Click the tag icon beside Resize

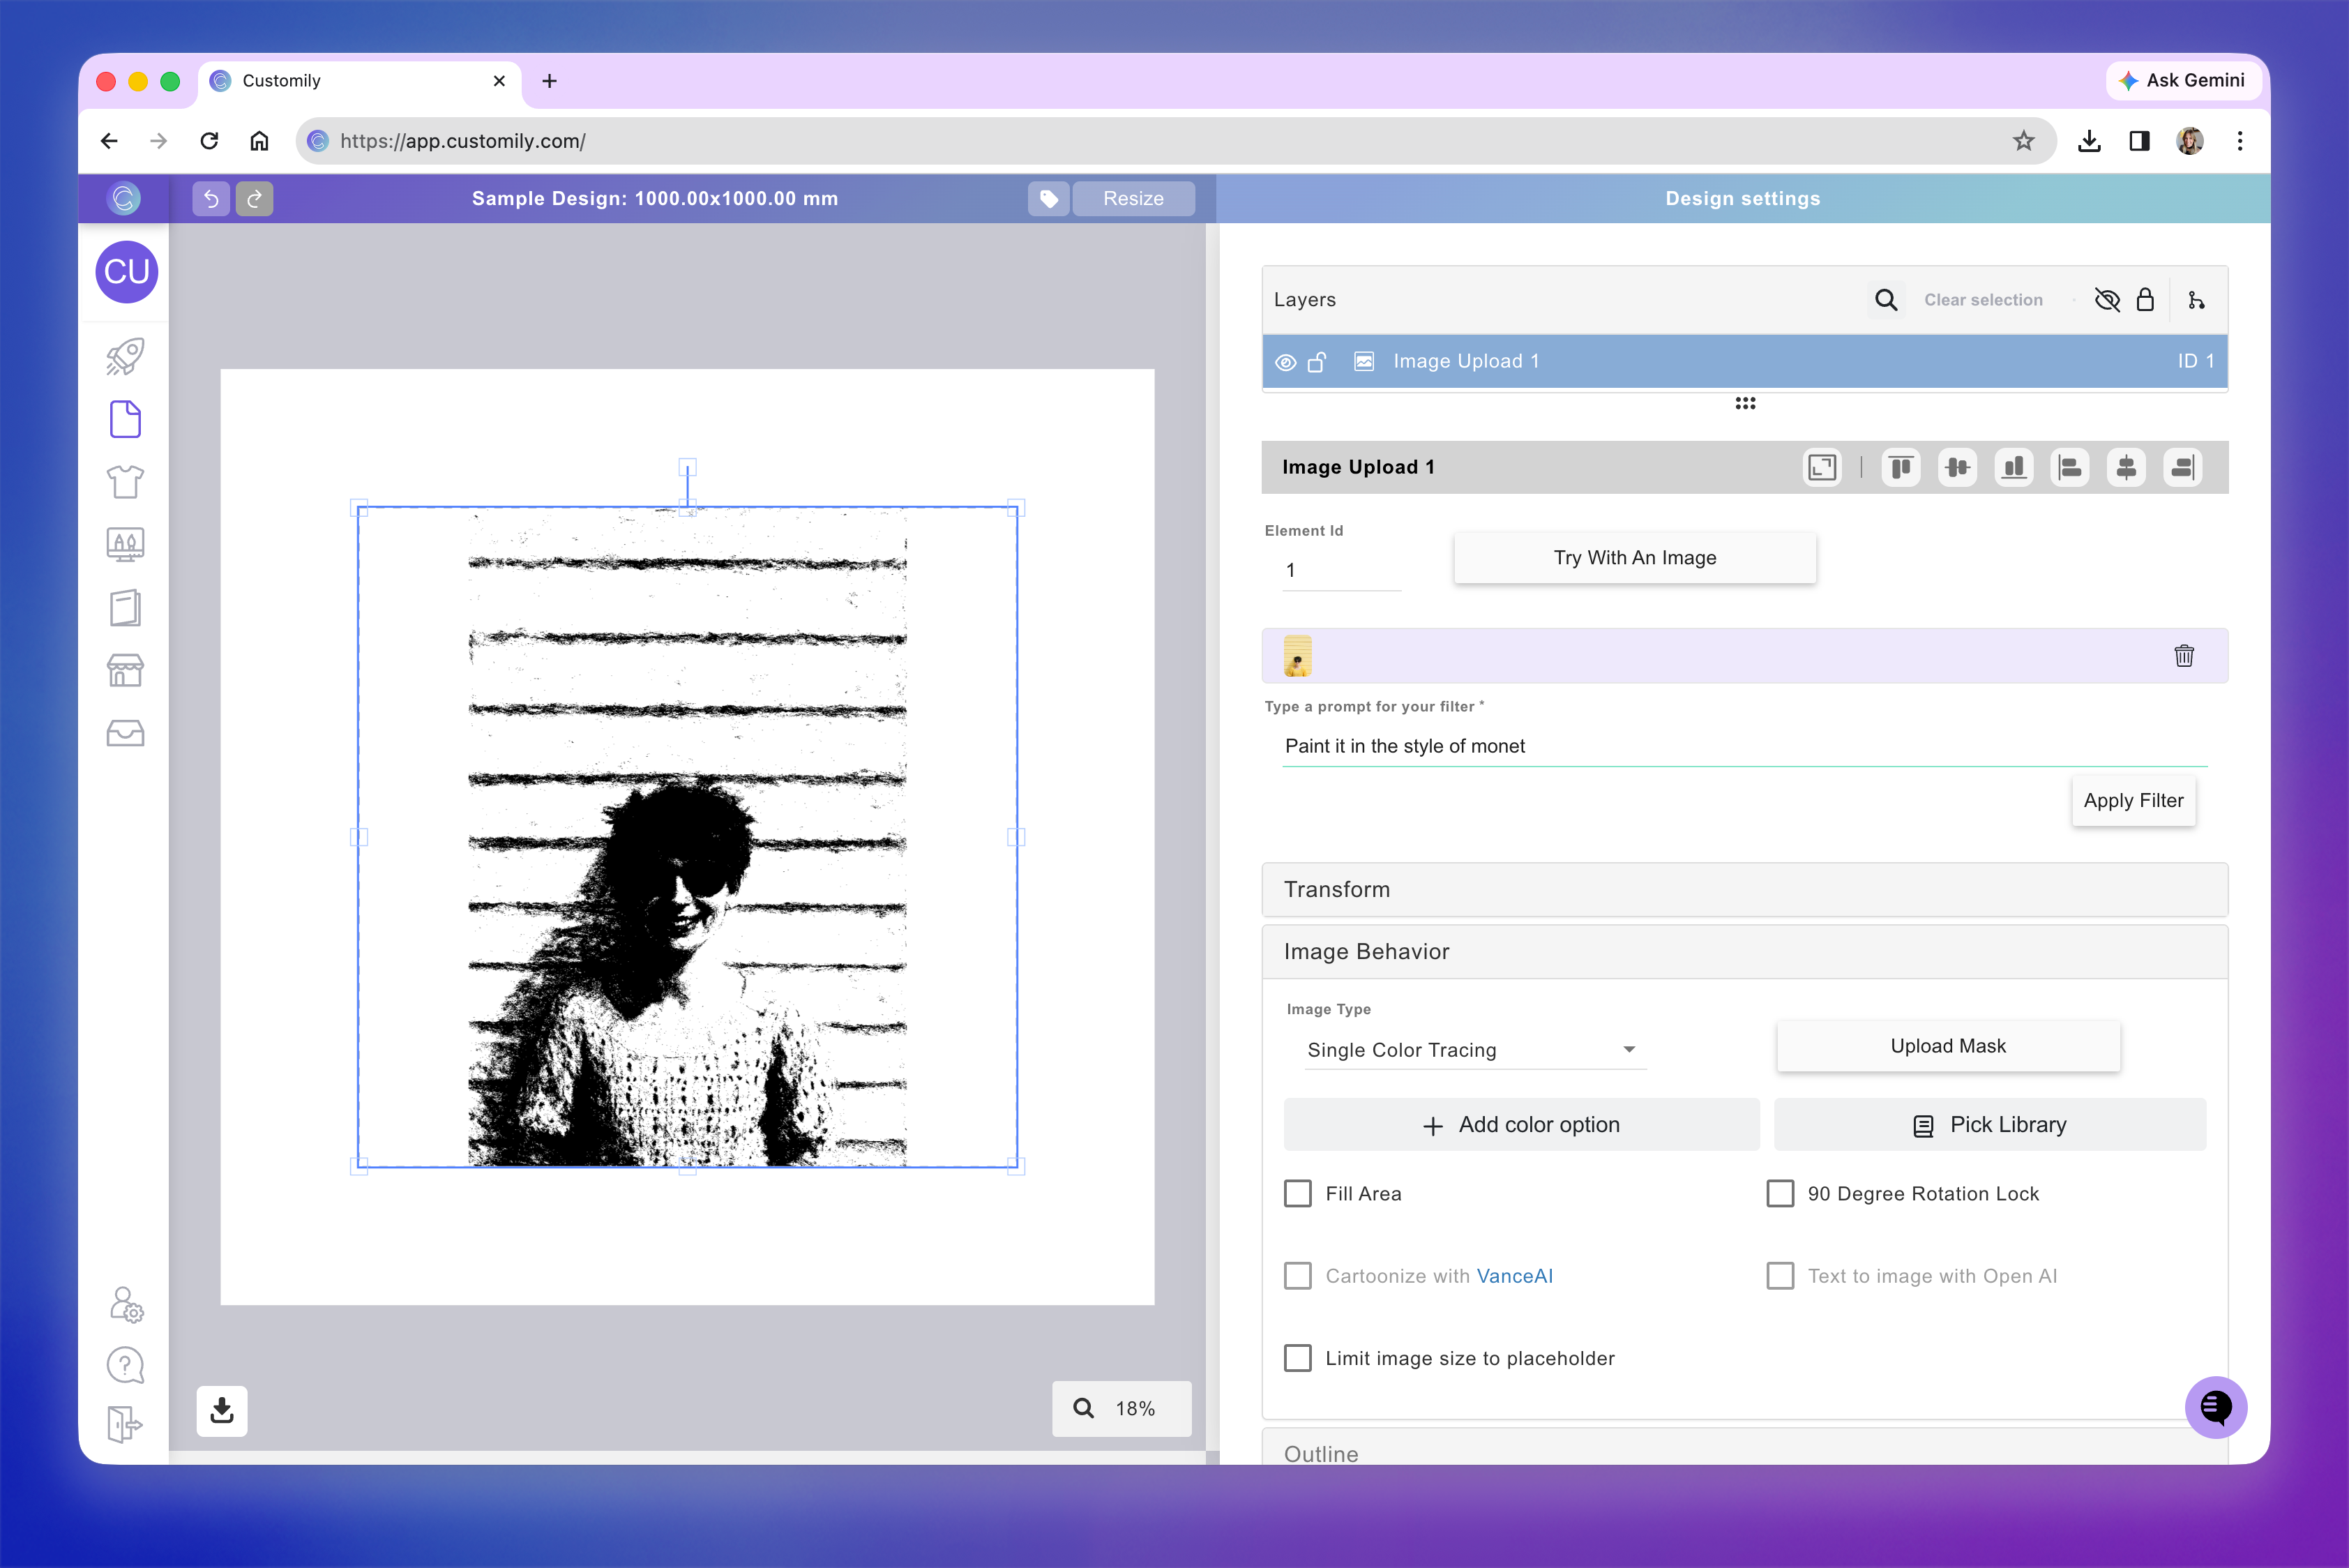[x=1049, y=198]
